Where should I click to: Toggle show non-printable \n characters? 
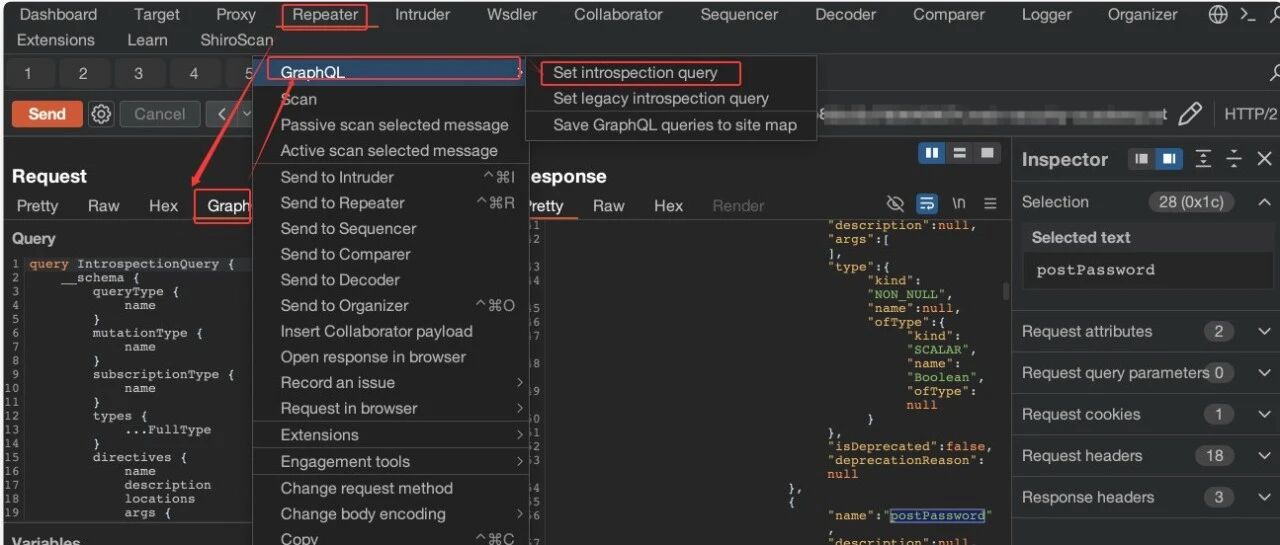(x=958, y=204)
